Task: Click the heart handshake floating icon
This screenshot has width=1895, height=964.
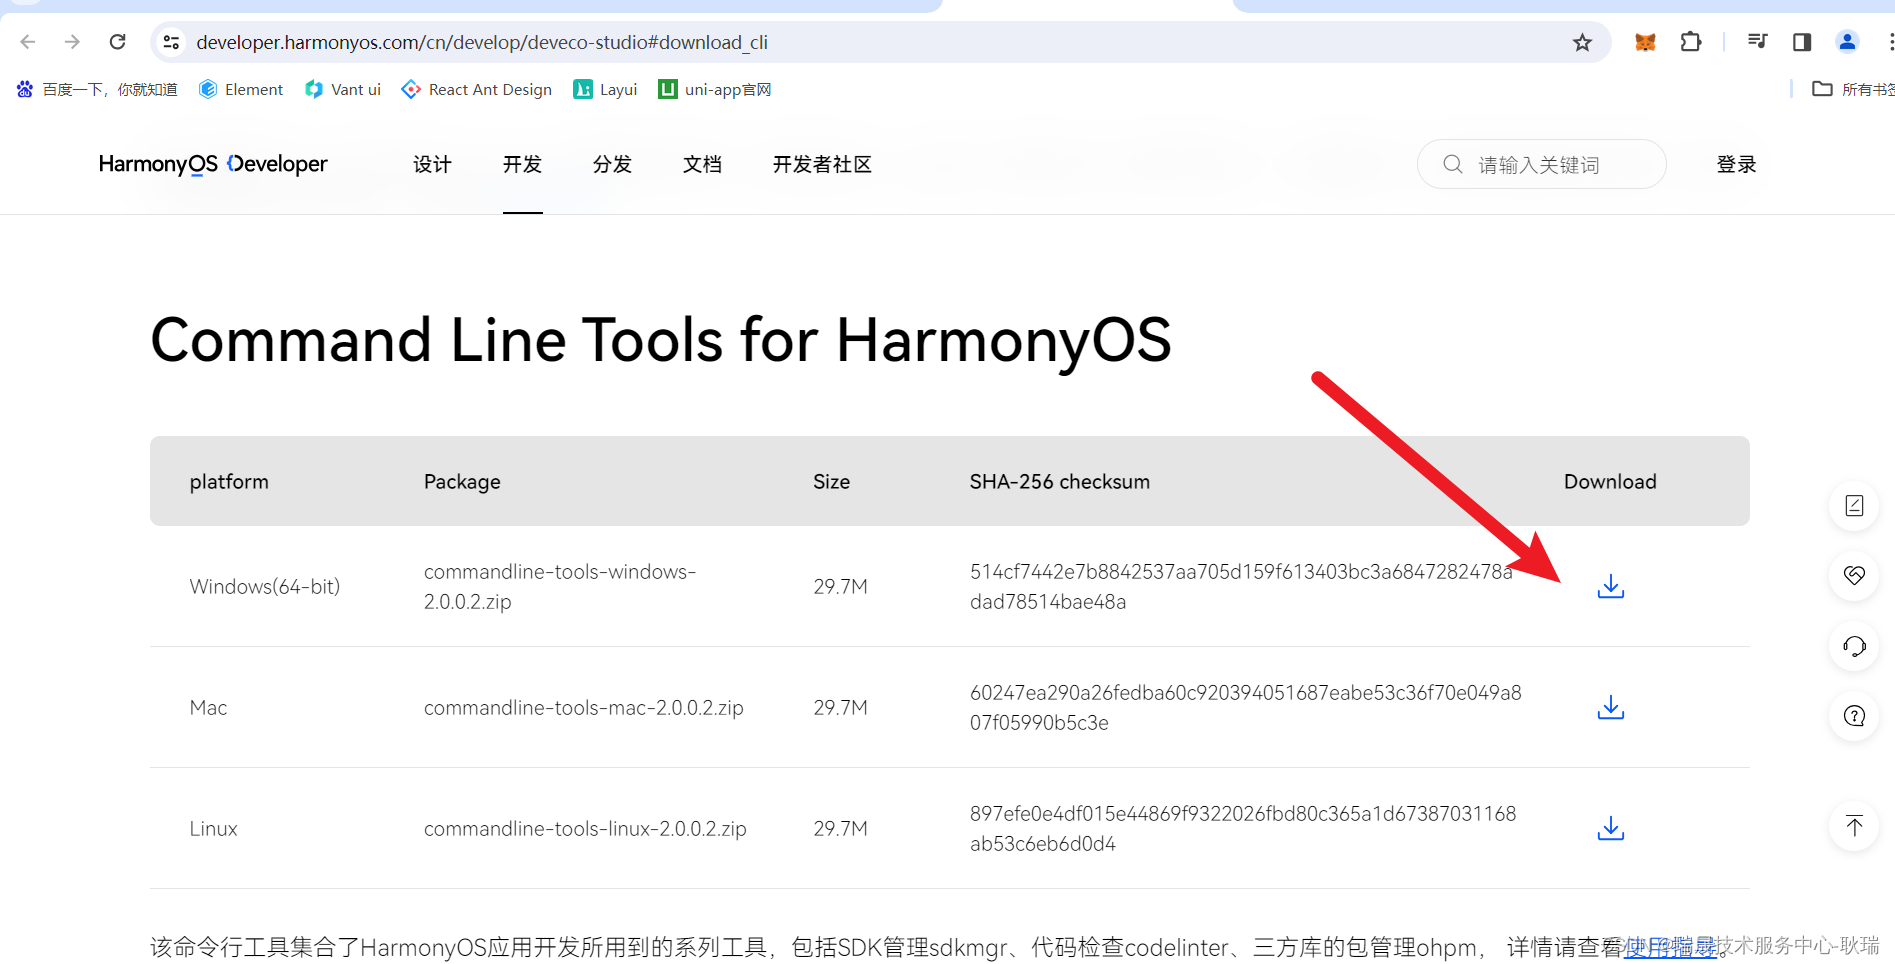Action: coord(1854,575)
